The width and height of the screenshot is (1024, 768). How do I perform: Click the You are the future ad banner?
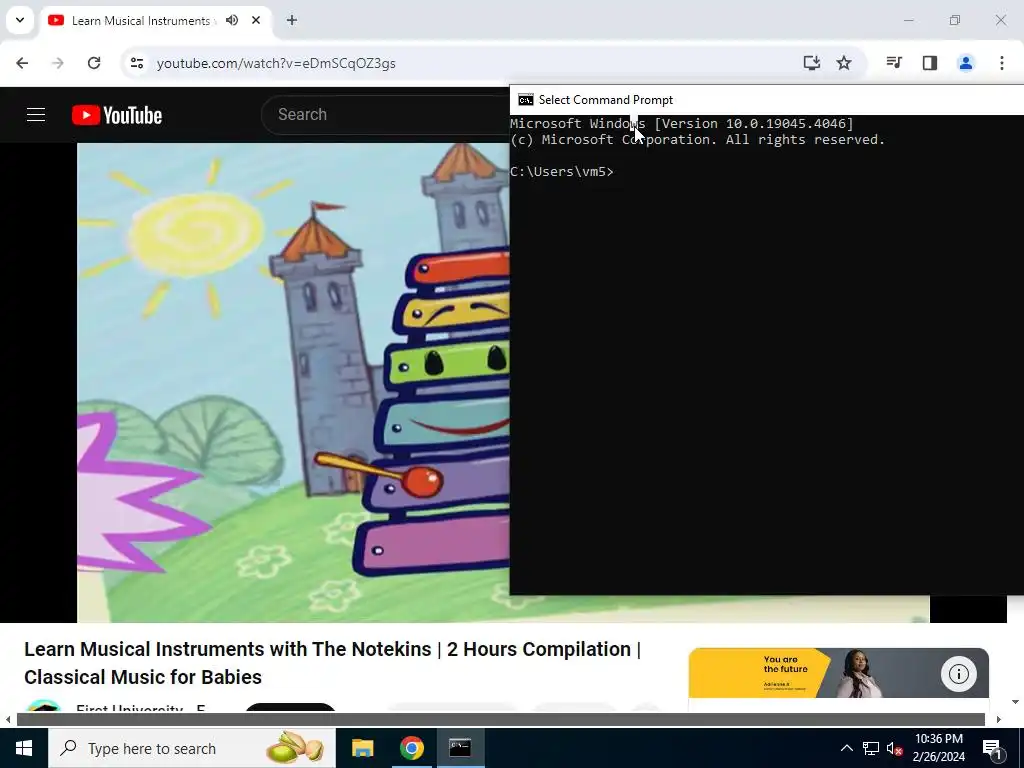pyautogui.click(x=839, y=673)
